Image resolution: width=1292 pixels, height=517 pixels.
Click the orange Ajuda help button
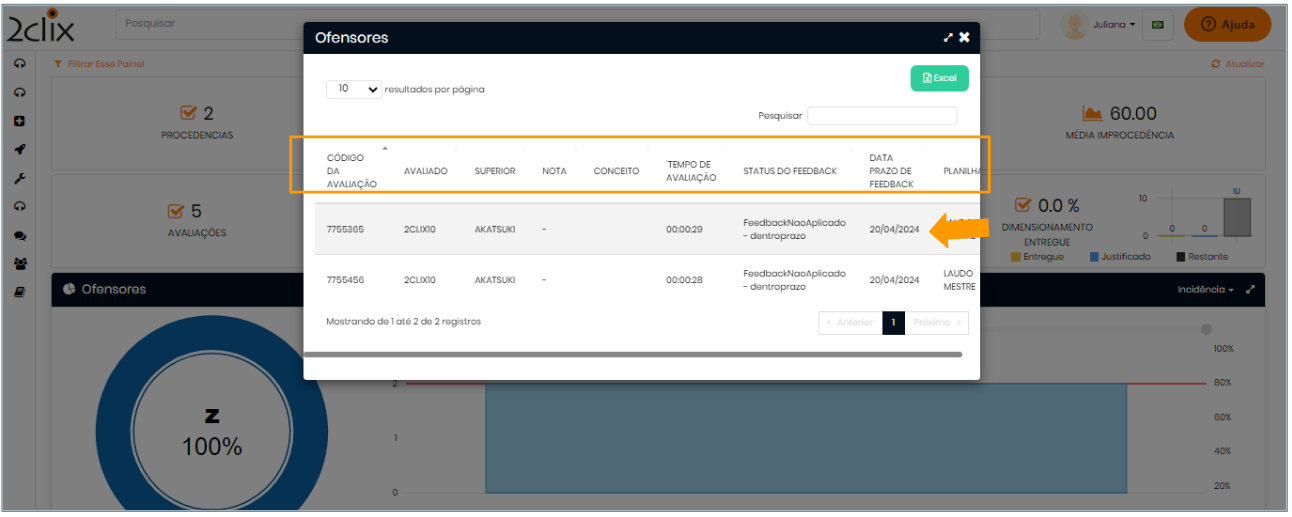tap(1227, 25)
